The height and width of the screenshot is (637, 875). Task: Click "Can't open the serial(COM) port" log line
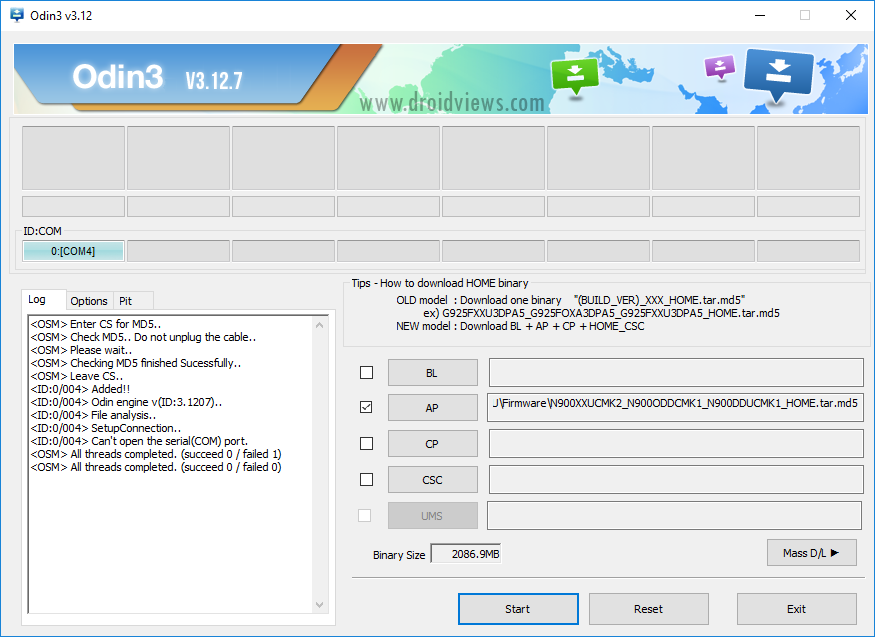[140, 441]
